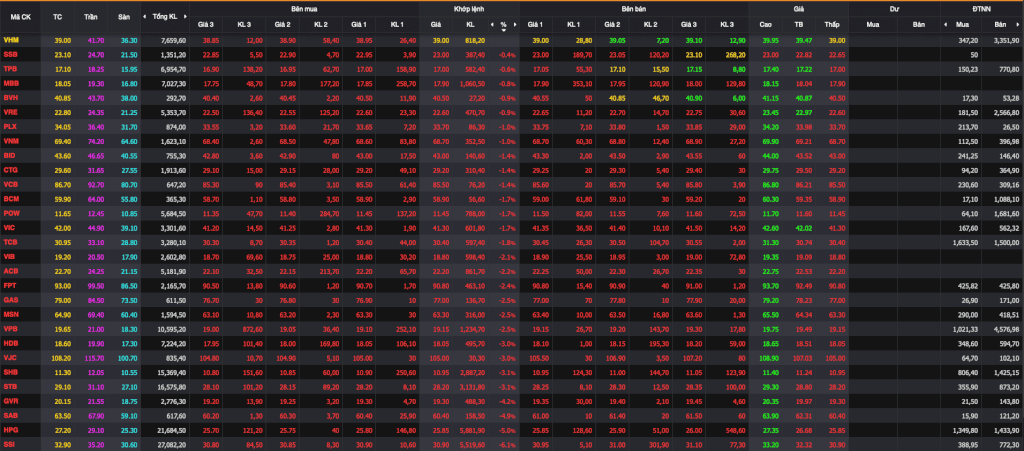Open the VHM ticker symbol
The width and height of the screenshot is (1024, 451).
coord(10,40)
